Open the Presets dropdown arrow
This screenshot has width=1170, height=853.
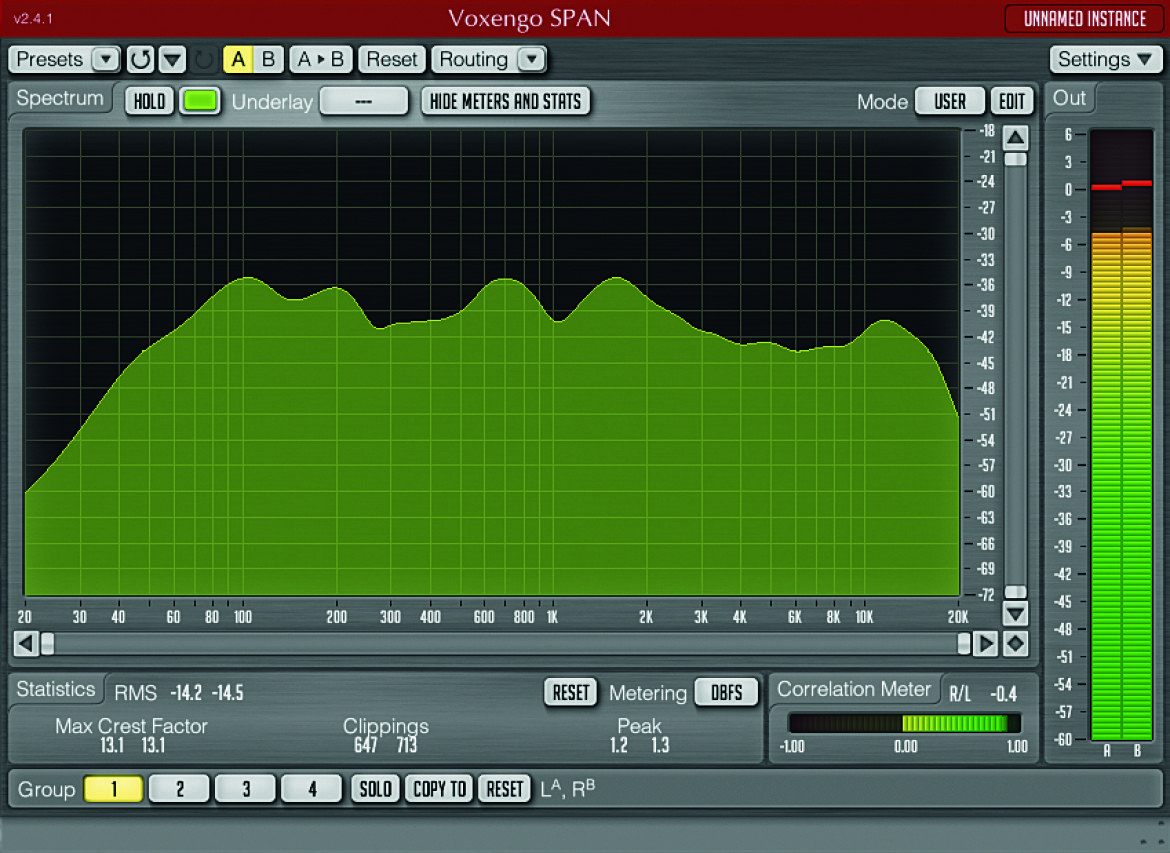coord(105,59)
